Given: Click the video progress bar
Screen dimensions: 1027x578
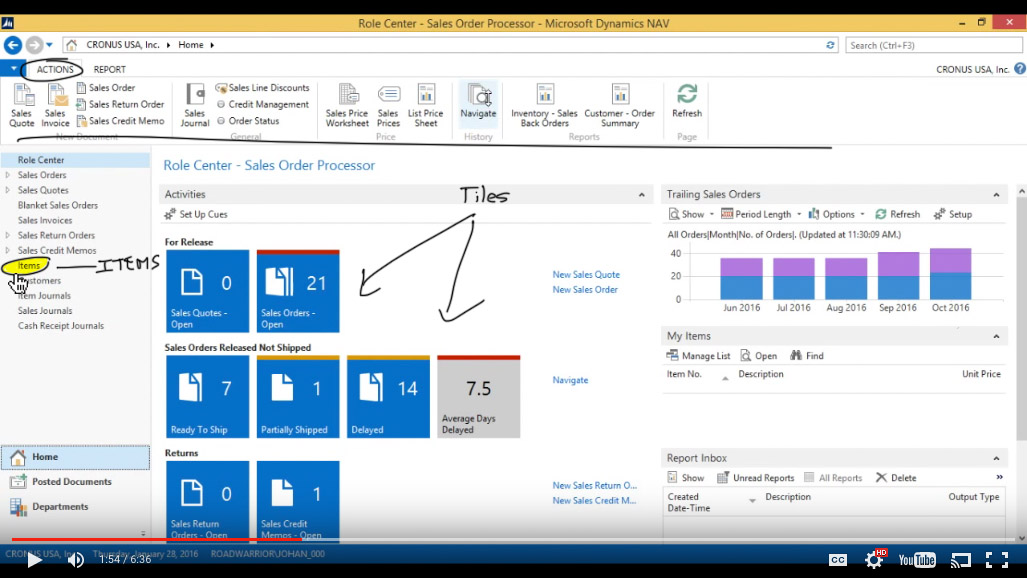Looking at the screenshot, I should (514, 540).
